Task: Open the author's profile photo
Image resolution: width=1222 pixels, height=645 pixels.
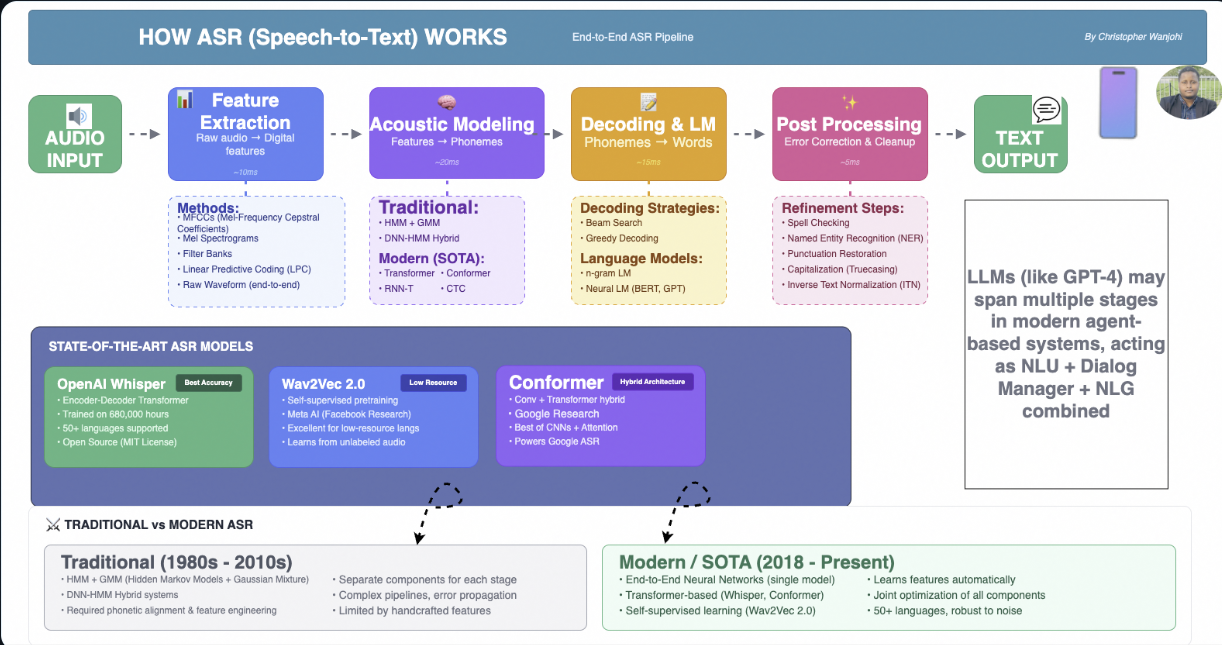Action: tap(1189, 93)
